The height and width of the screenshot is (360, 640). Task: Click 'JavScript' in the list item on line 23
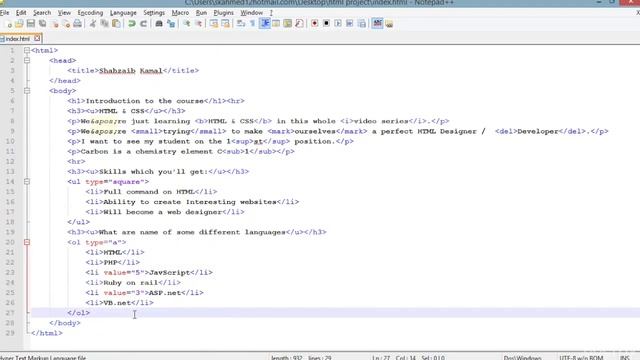[x=169, y=272]
